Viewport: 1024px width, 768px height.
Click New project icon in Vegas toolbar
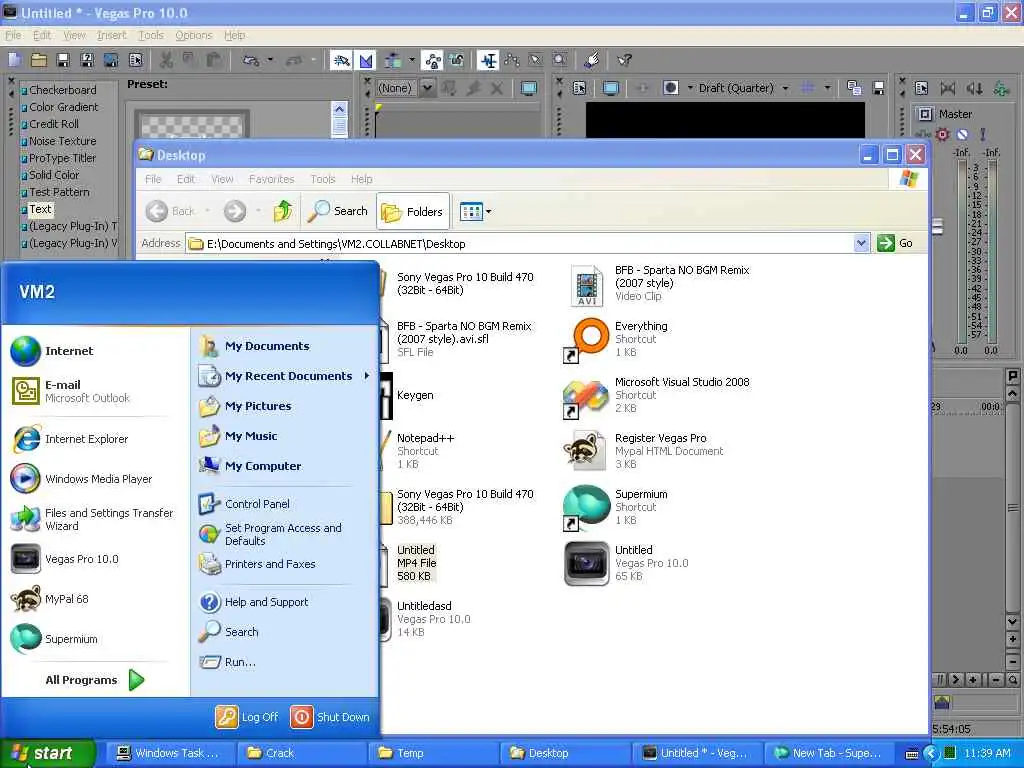[x=15, y=61]
